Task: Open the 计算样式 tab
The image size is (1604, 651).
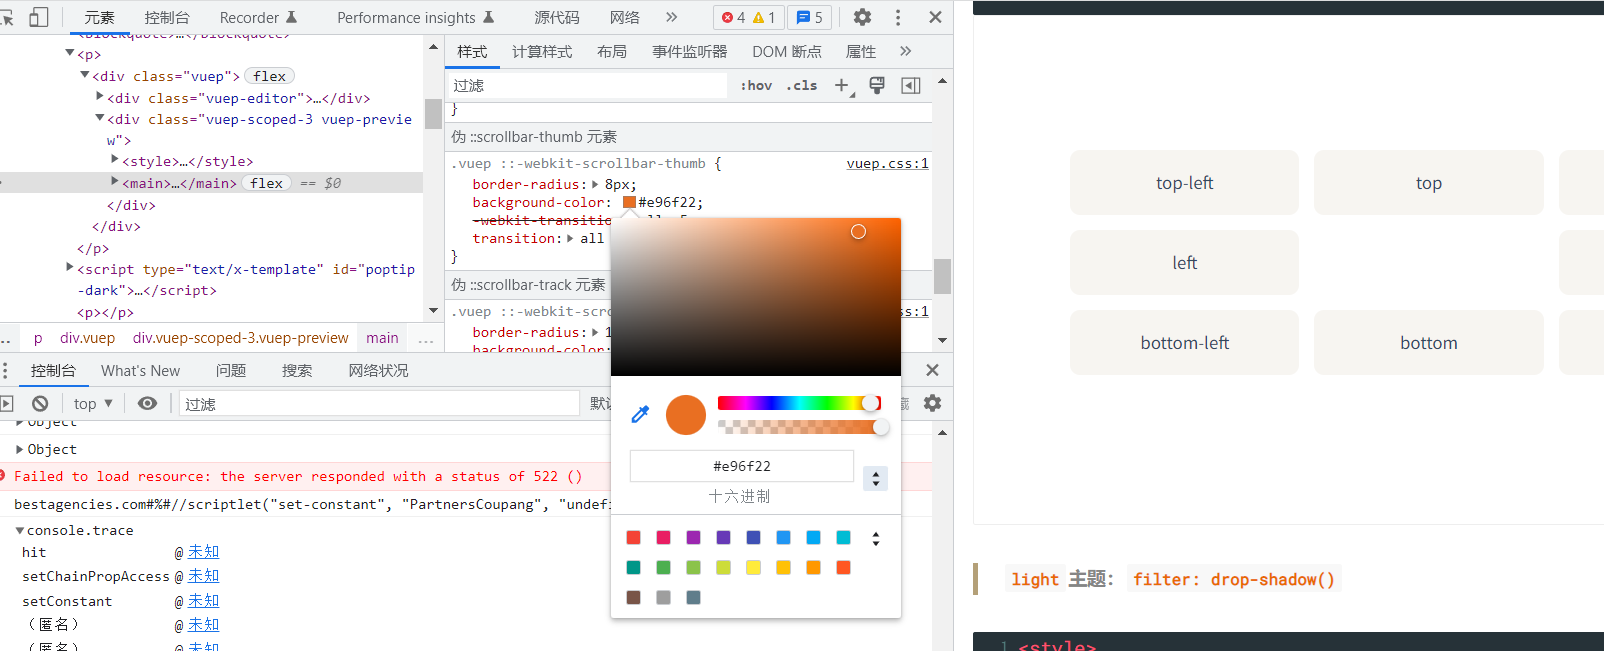Action: click(x=542, y=52)
